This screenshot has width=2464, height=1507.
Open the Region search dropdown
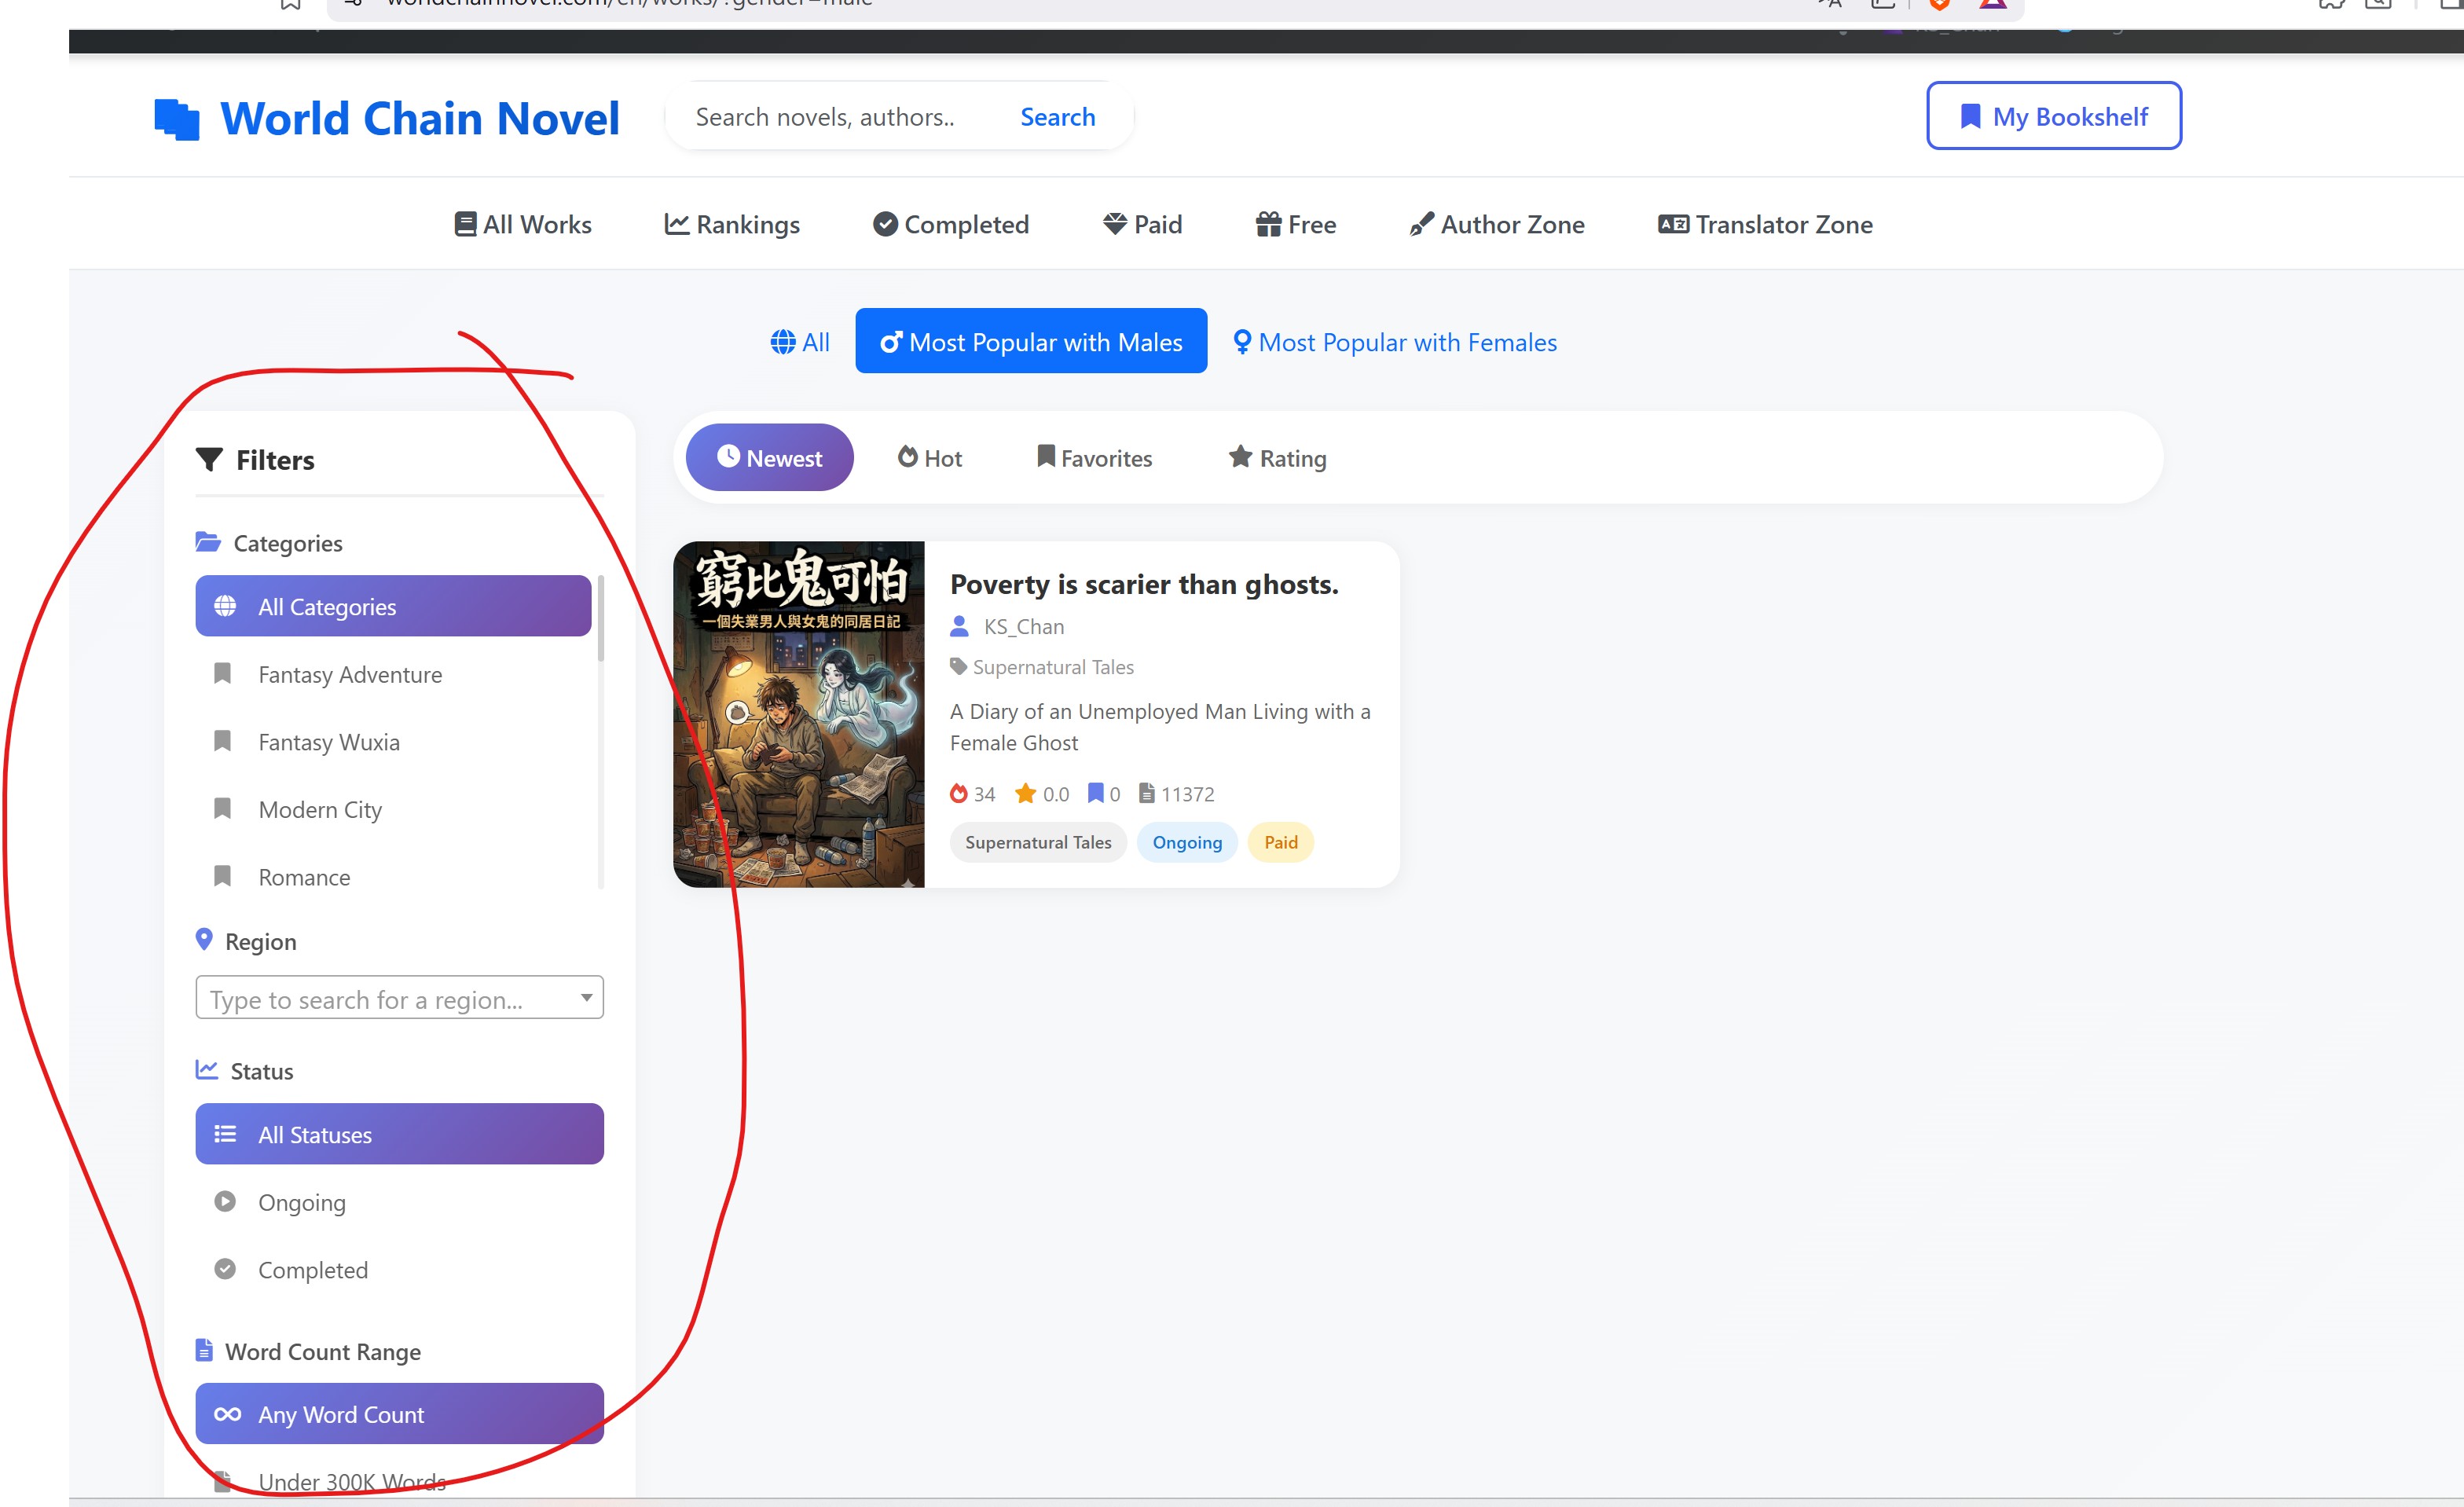(399, 998)
